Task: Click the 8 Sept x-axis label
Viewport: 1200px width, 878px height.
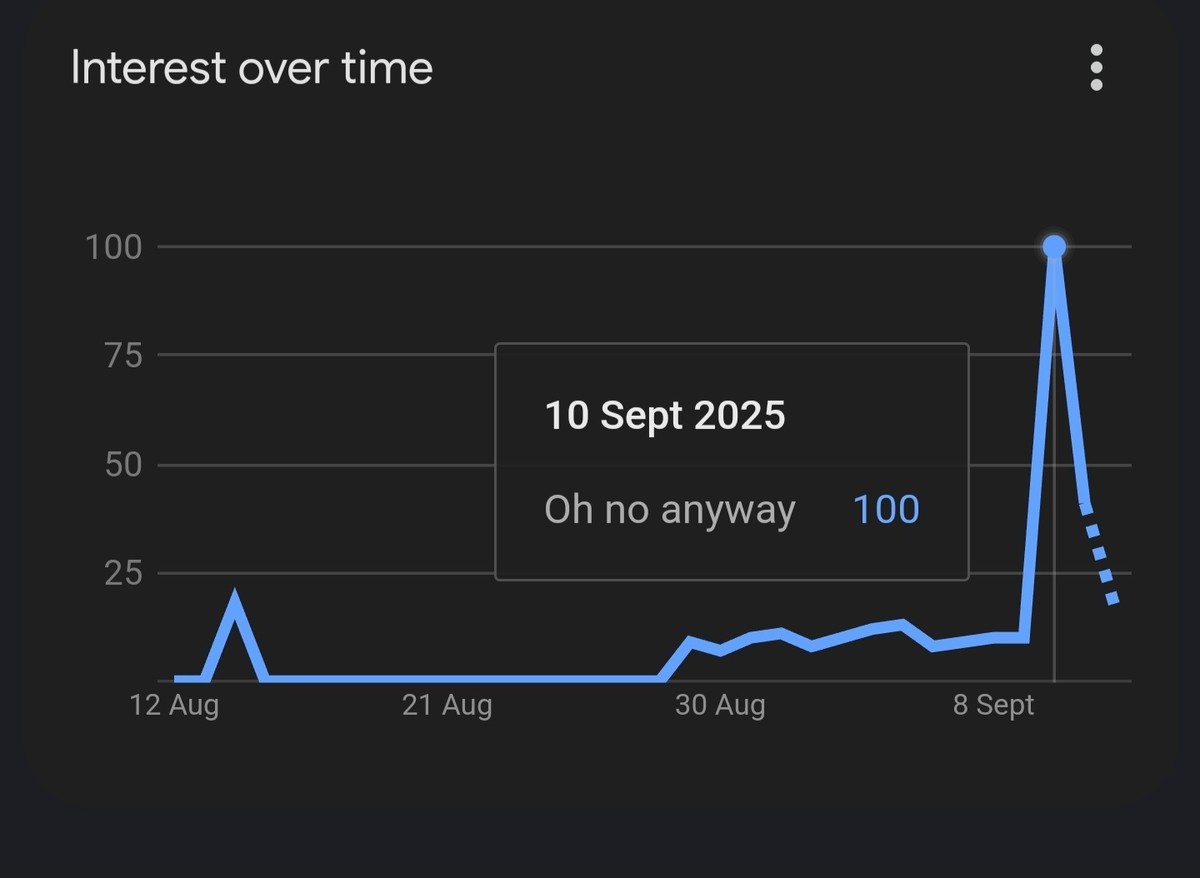Action: (x=993, y=705)
